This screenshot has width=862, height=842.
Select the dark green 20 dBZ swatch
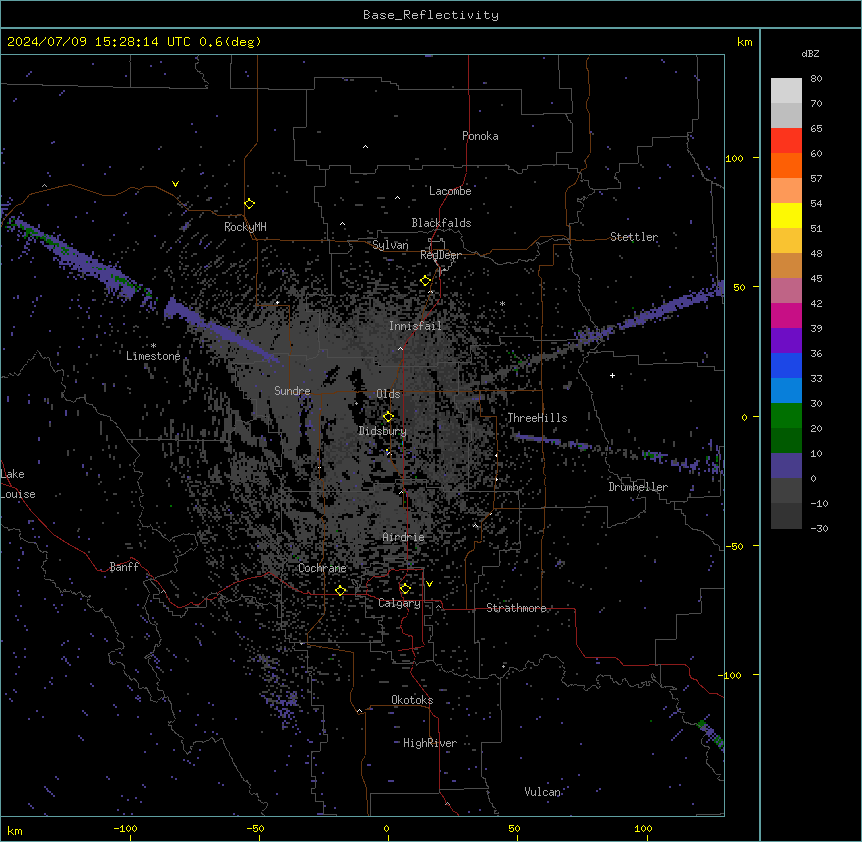(x=786, y=440)
